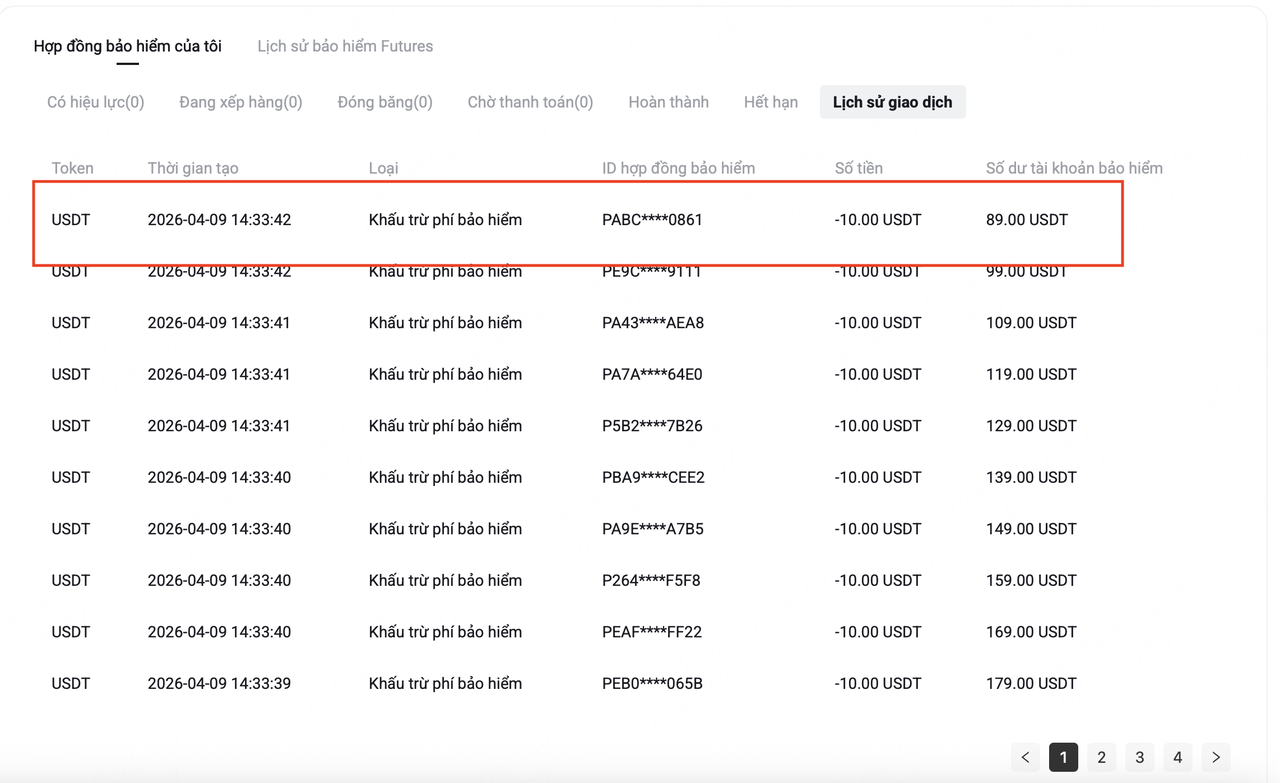
Task: Switch to Lịch sử bảo hiểm Futures tab
Action: pos(345,46)
